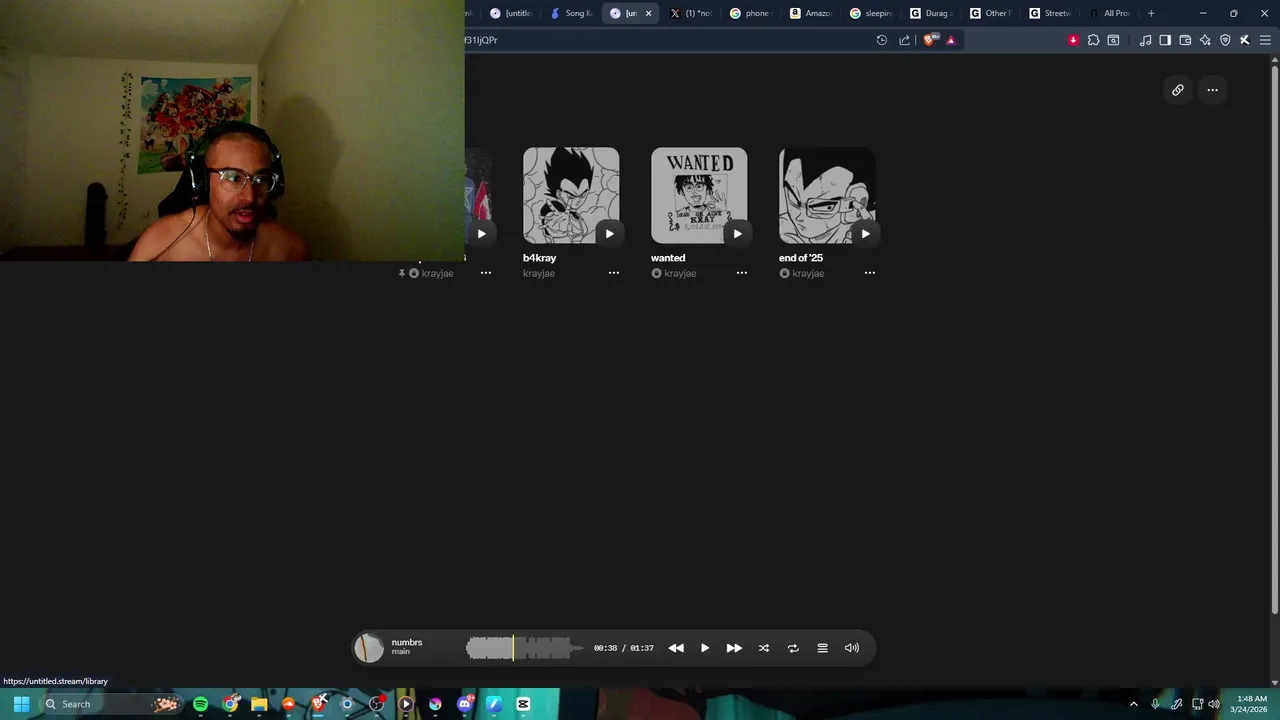Open options for the pinned krayjae project

tap(486, 273)
